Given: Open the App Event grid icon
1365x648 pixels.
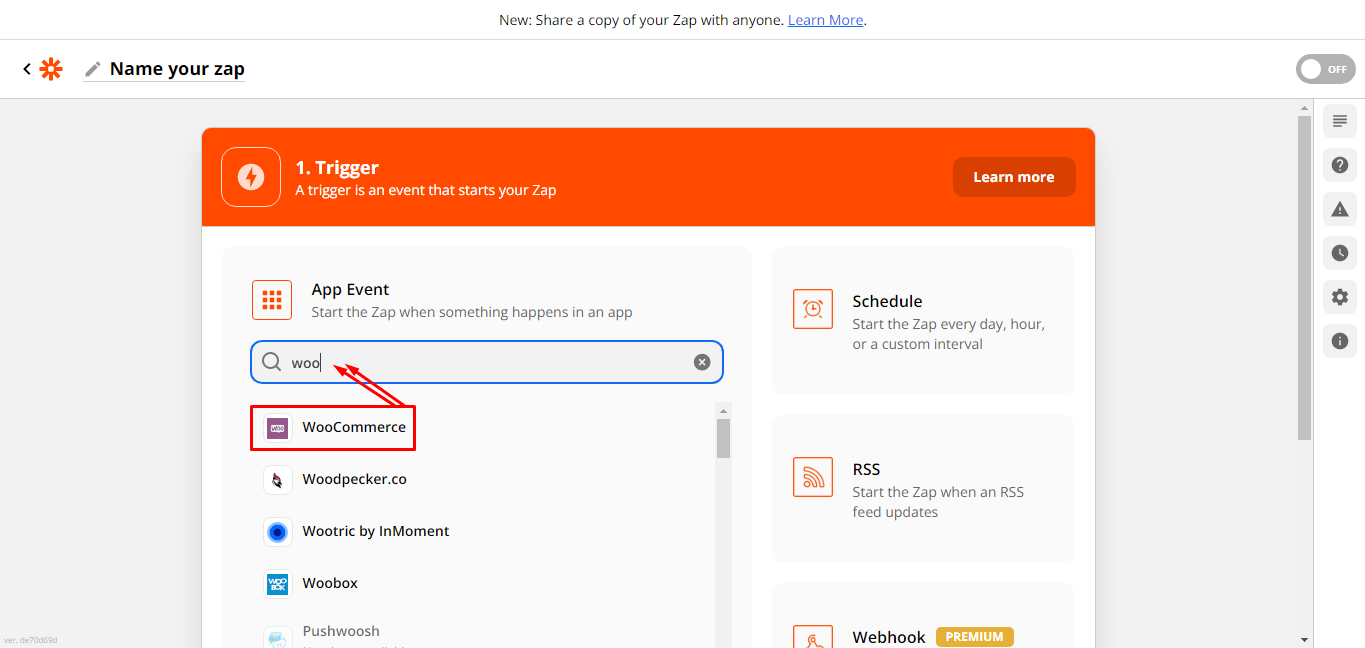Looking at the screenshot, I should 271,299.
